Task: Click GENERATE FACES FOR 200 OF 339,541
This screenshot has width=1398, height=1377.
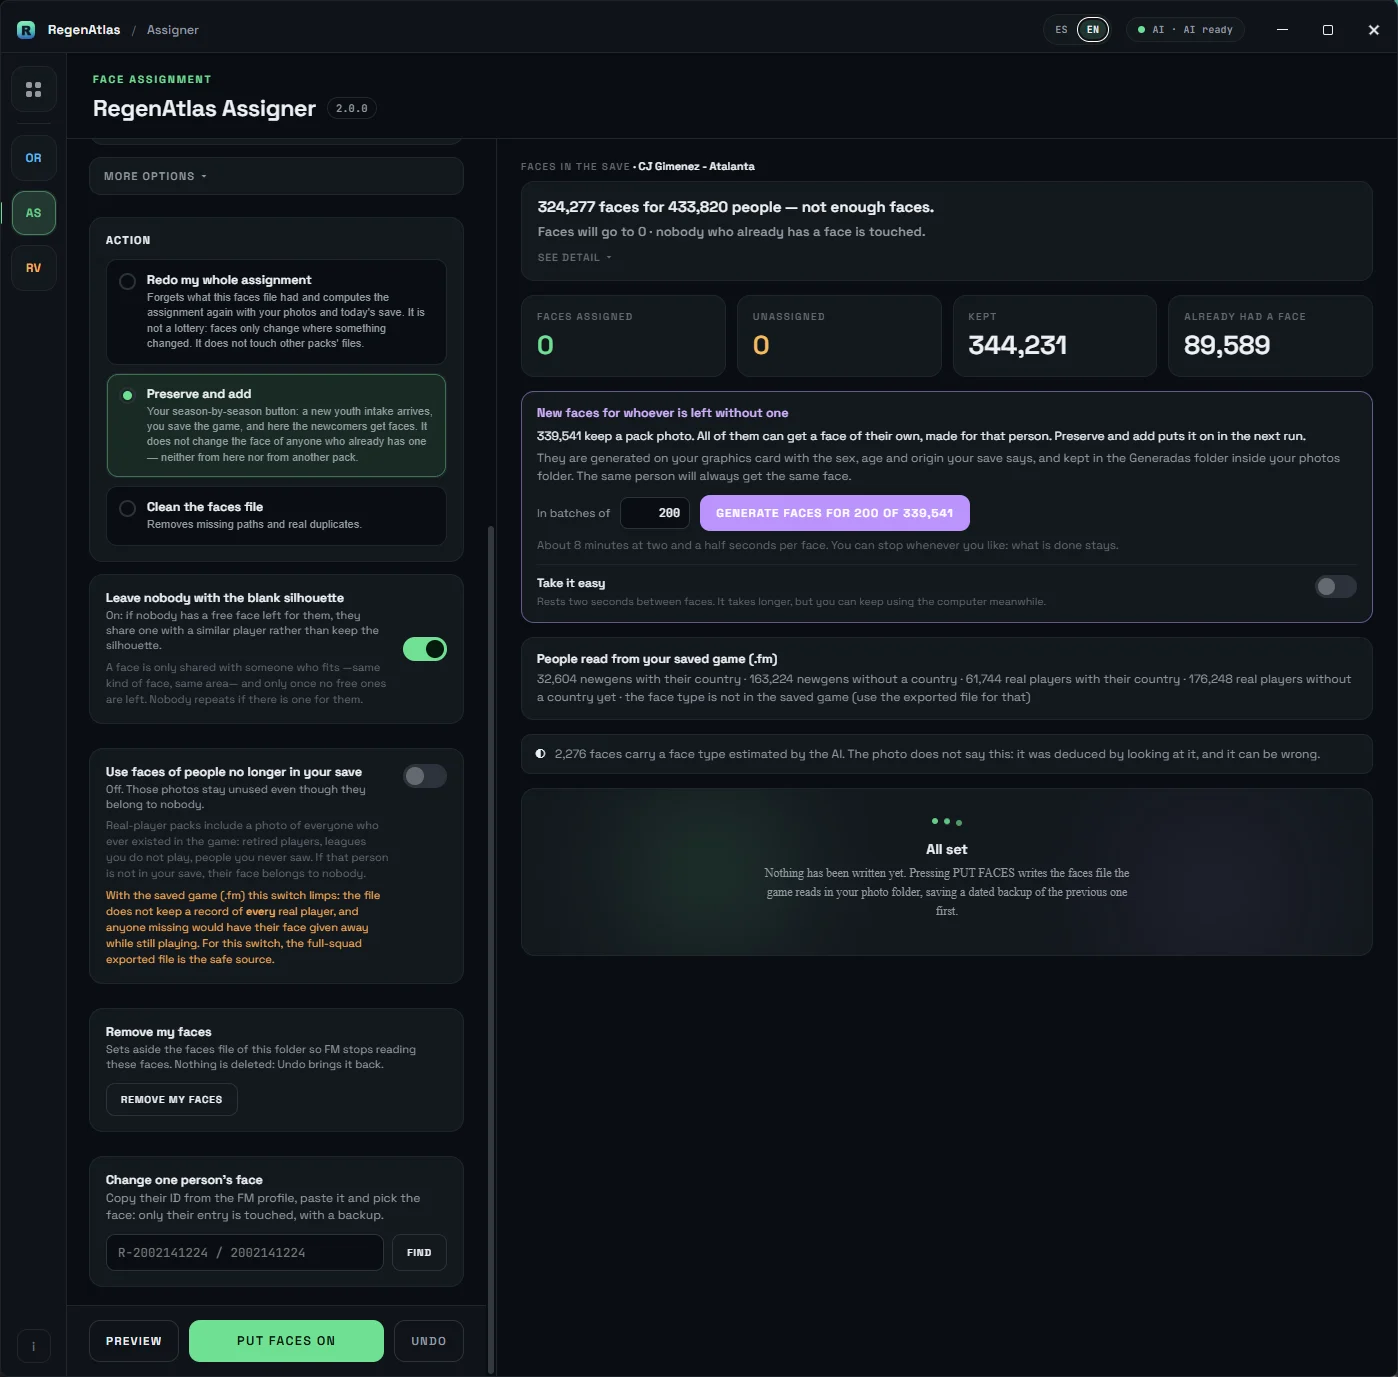Action: tap(835, 513)
